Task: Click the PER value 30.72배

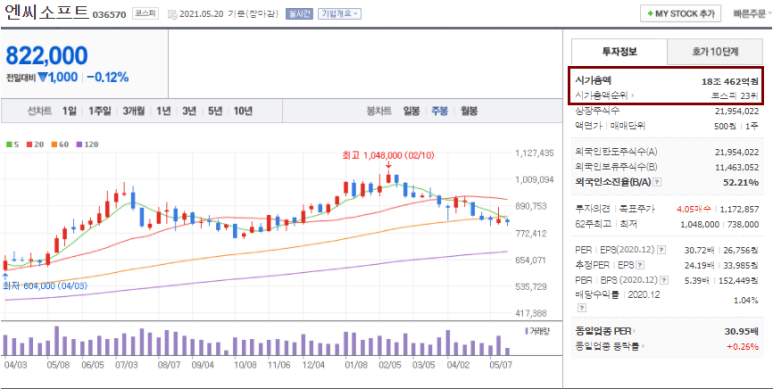Action: tap(699, 250)
